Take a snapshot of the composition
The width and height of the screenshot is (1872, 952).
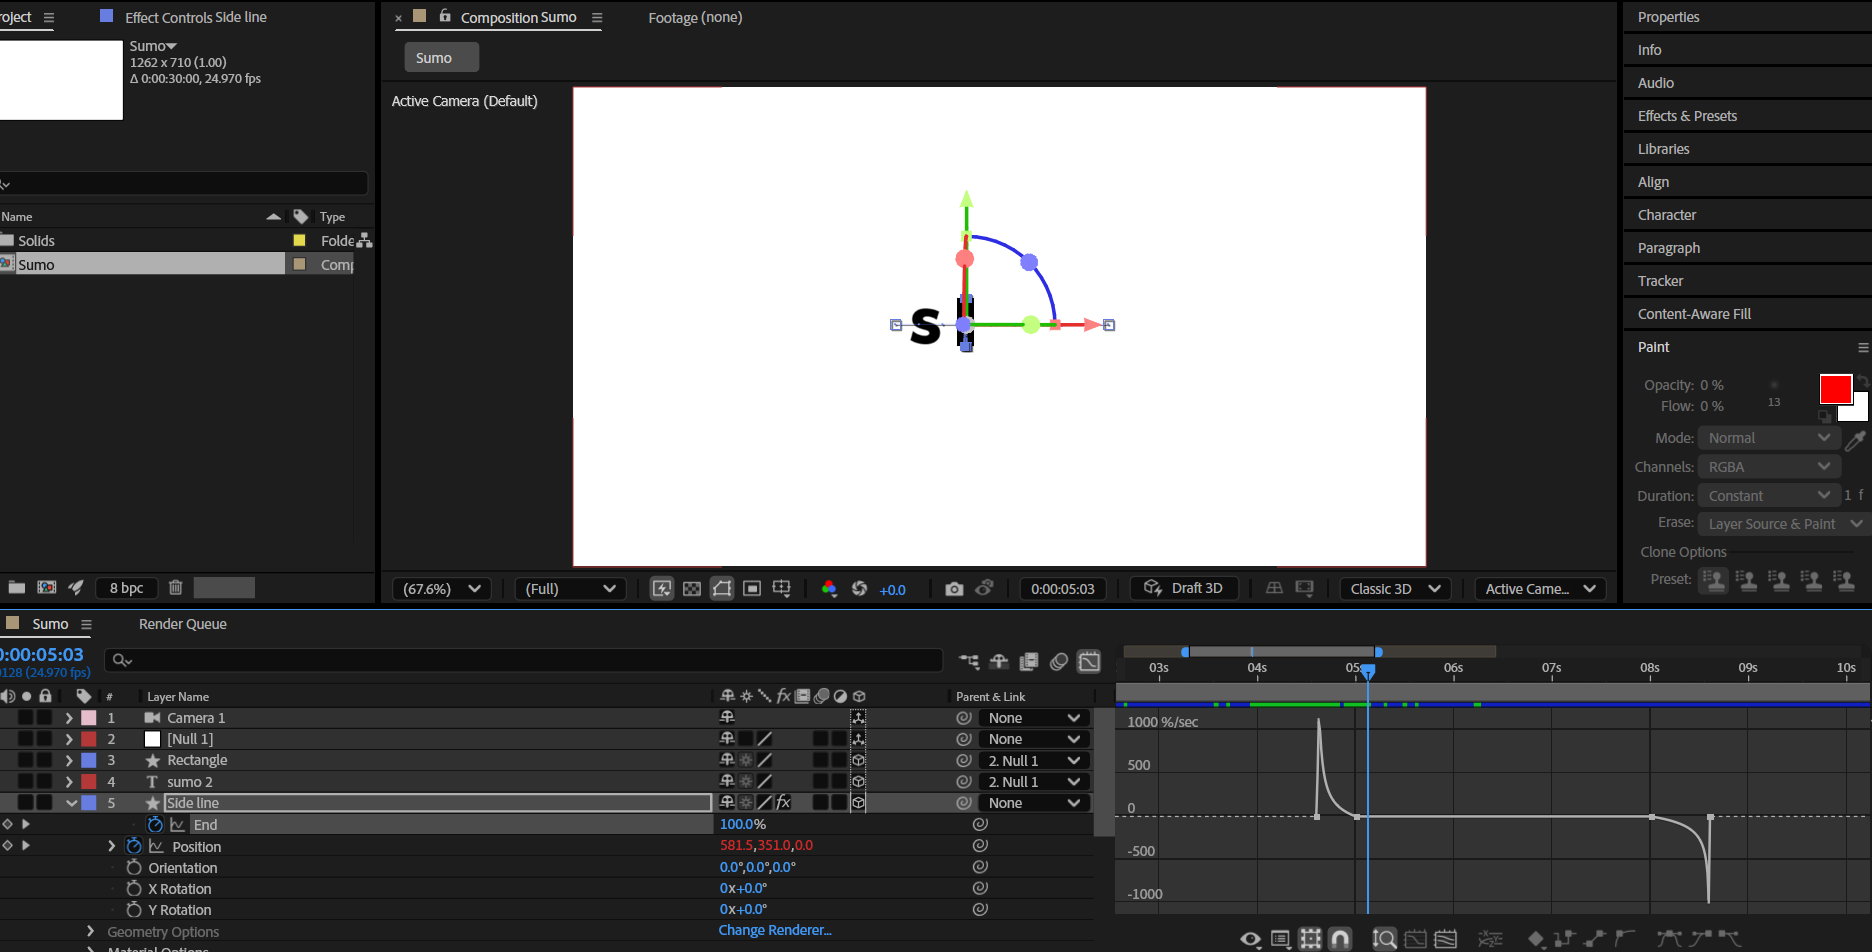point(955,588)
